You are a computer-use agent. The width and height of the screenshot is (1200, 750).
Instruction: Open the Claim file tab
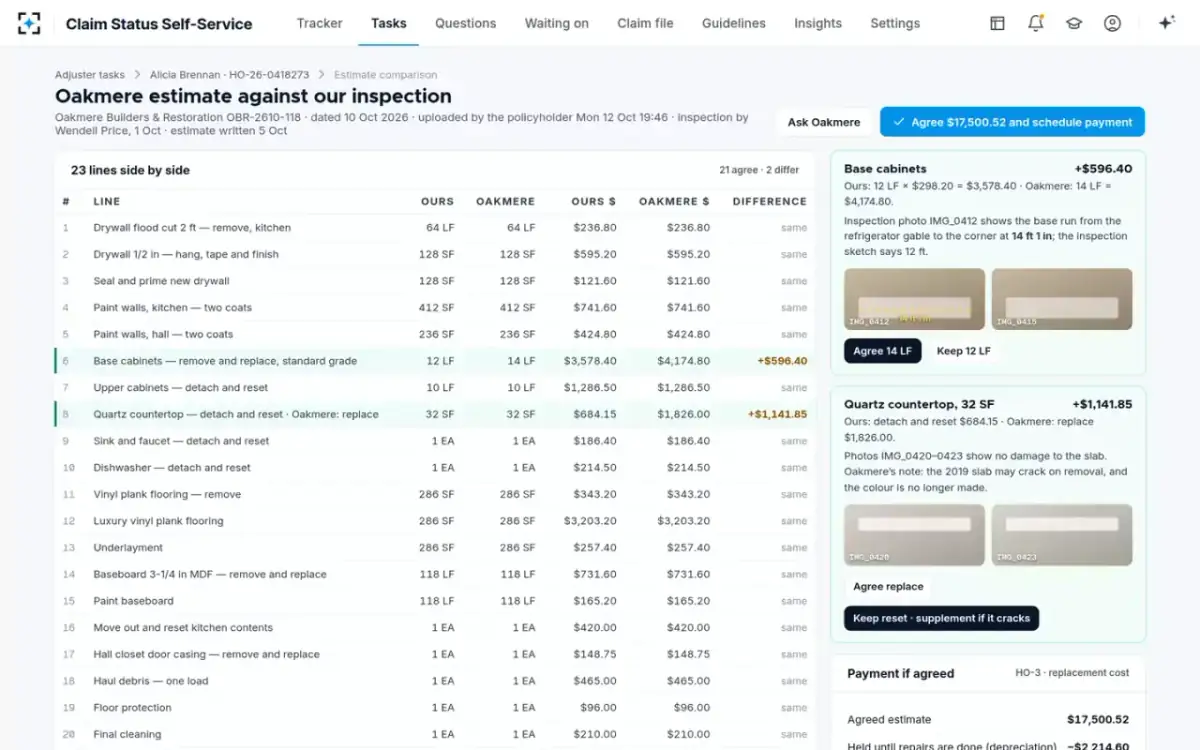(645, 23)
